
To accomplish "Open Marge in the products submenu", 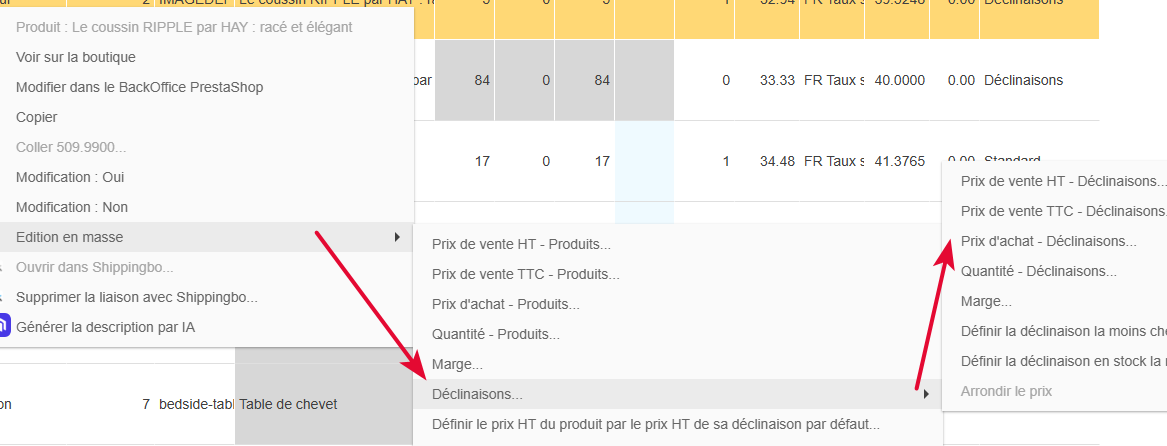I will (x=457, y=365).
